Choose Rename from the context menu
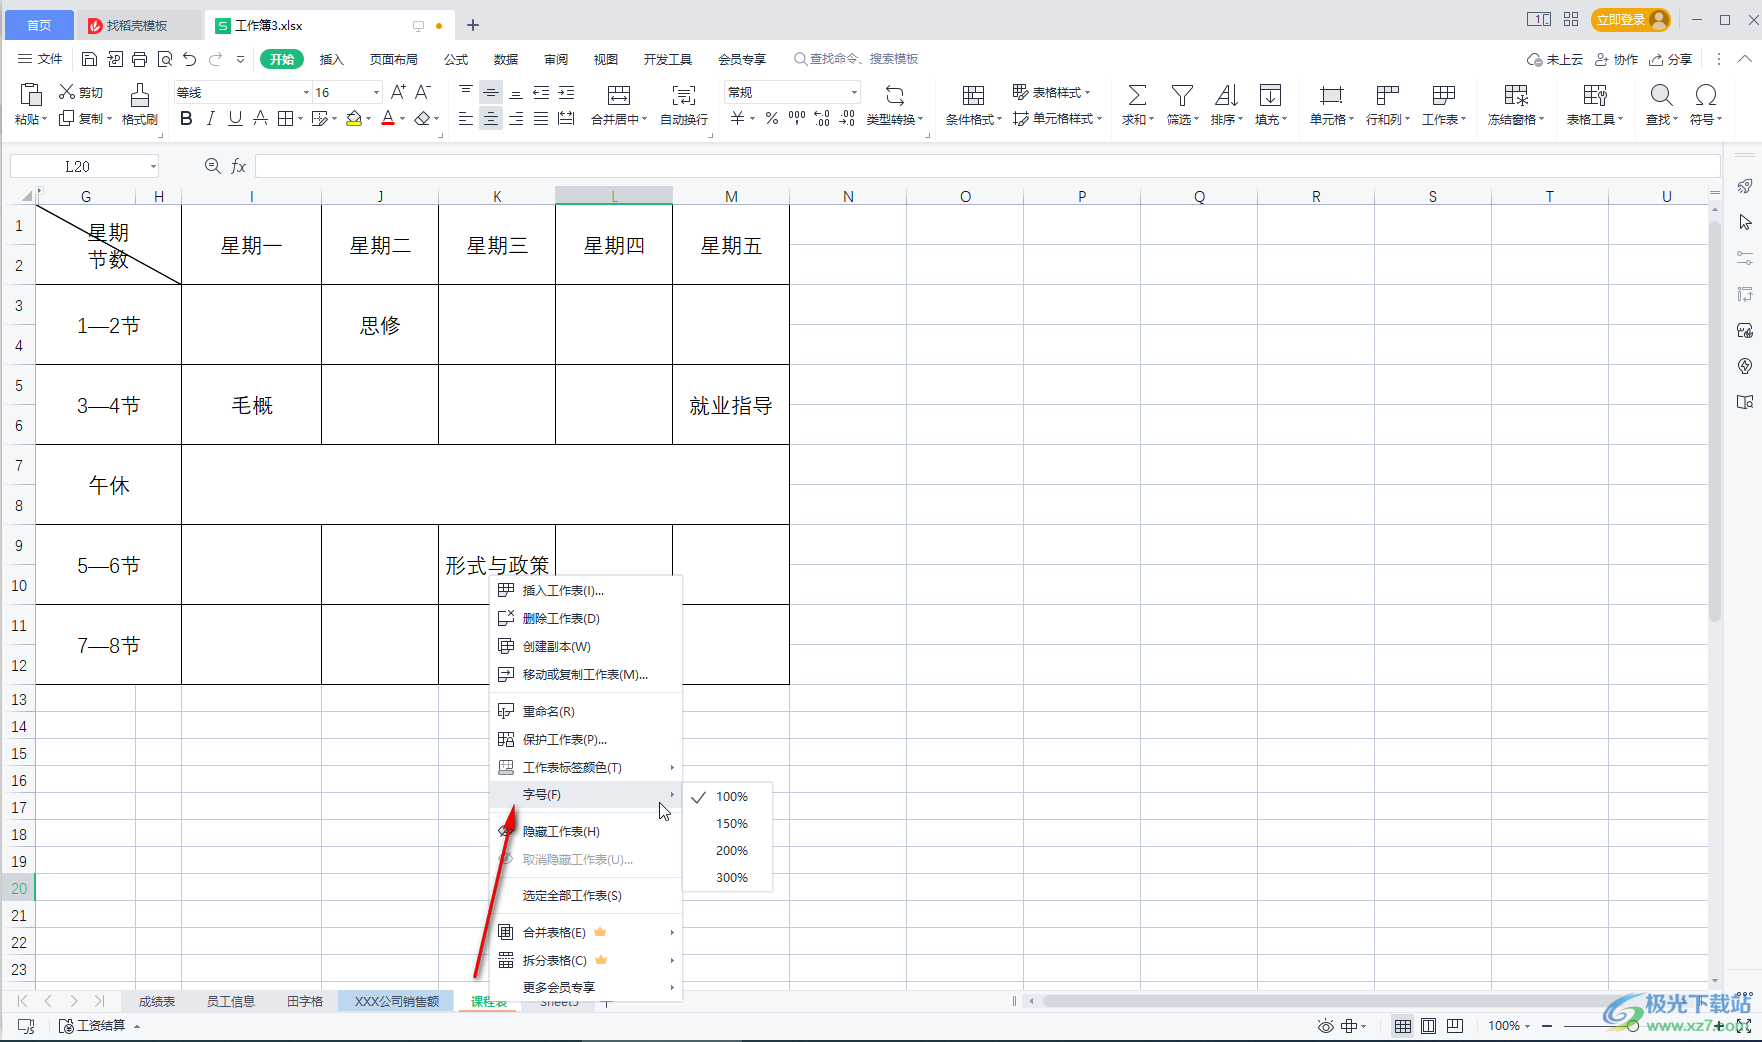 (x=585, y=712)
